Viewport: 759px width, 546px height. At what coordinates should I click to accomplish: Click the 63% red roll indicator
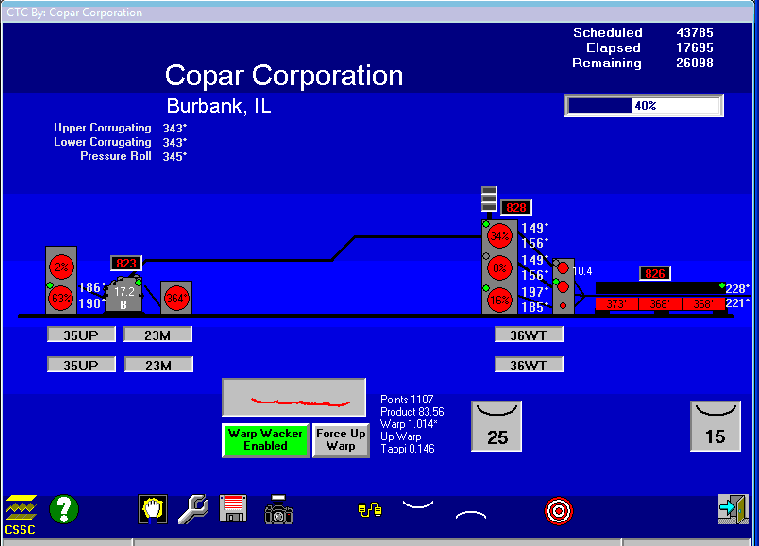pyautogui.click(x=61, y=298)
